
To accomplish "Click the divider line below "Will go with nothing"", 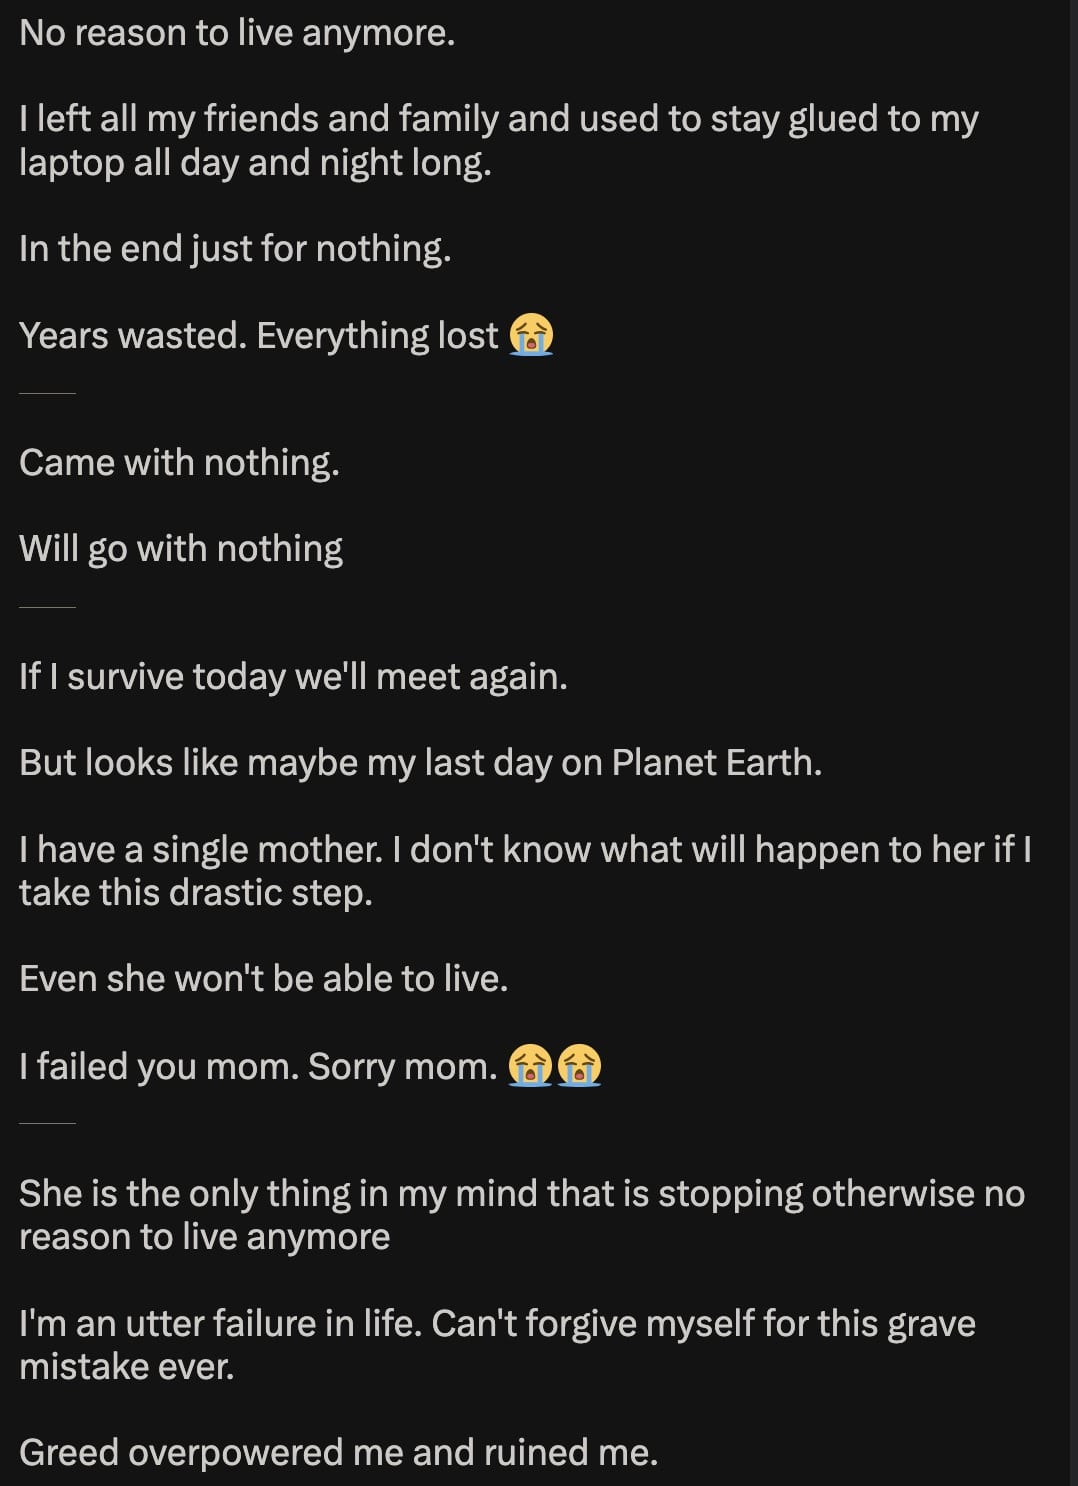I will coord(47,607).
